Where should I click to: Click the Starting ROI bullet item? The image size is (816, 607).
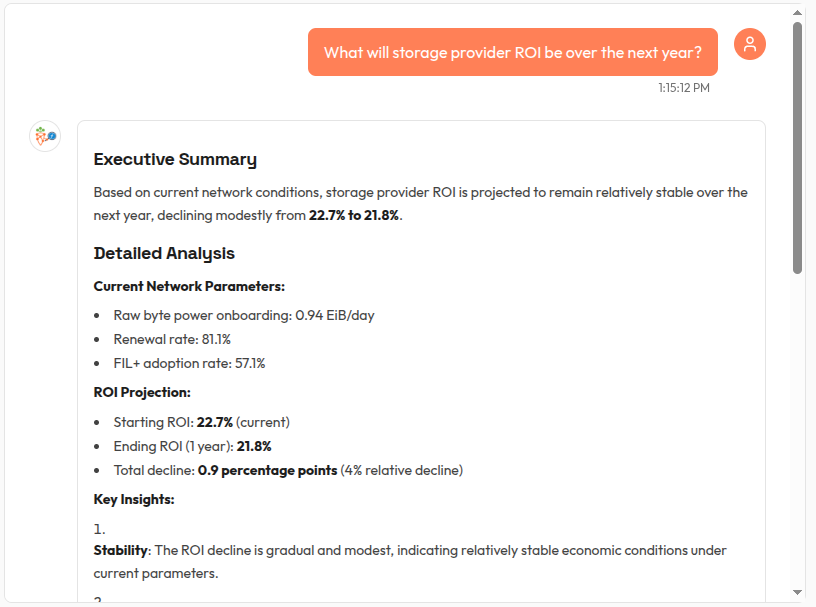(201, 422)
